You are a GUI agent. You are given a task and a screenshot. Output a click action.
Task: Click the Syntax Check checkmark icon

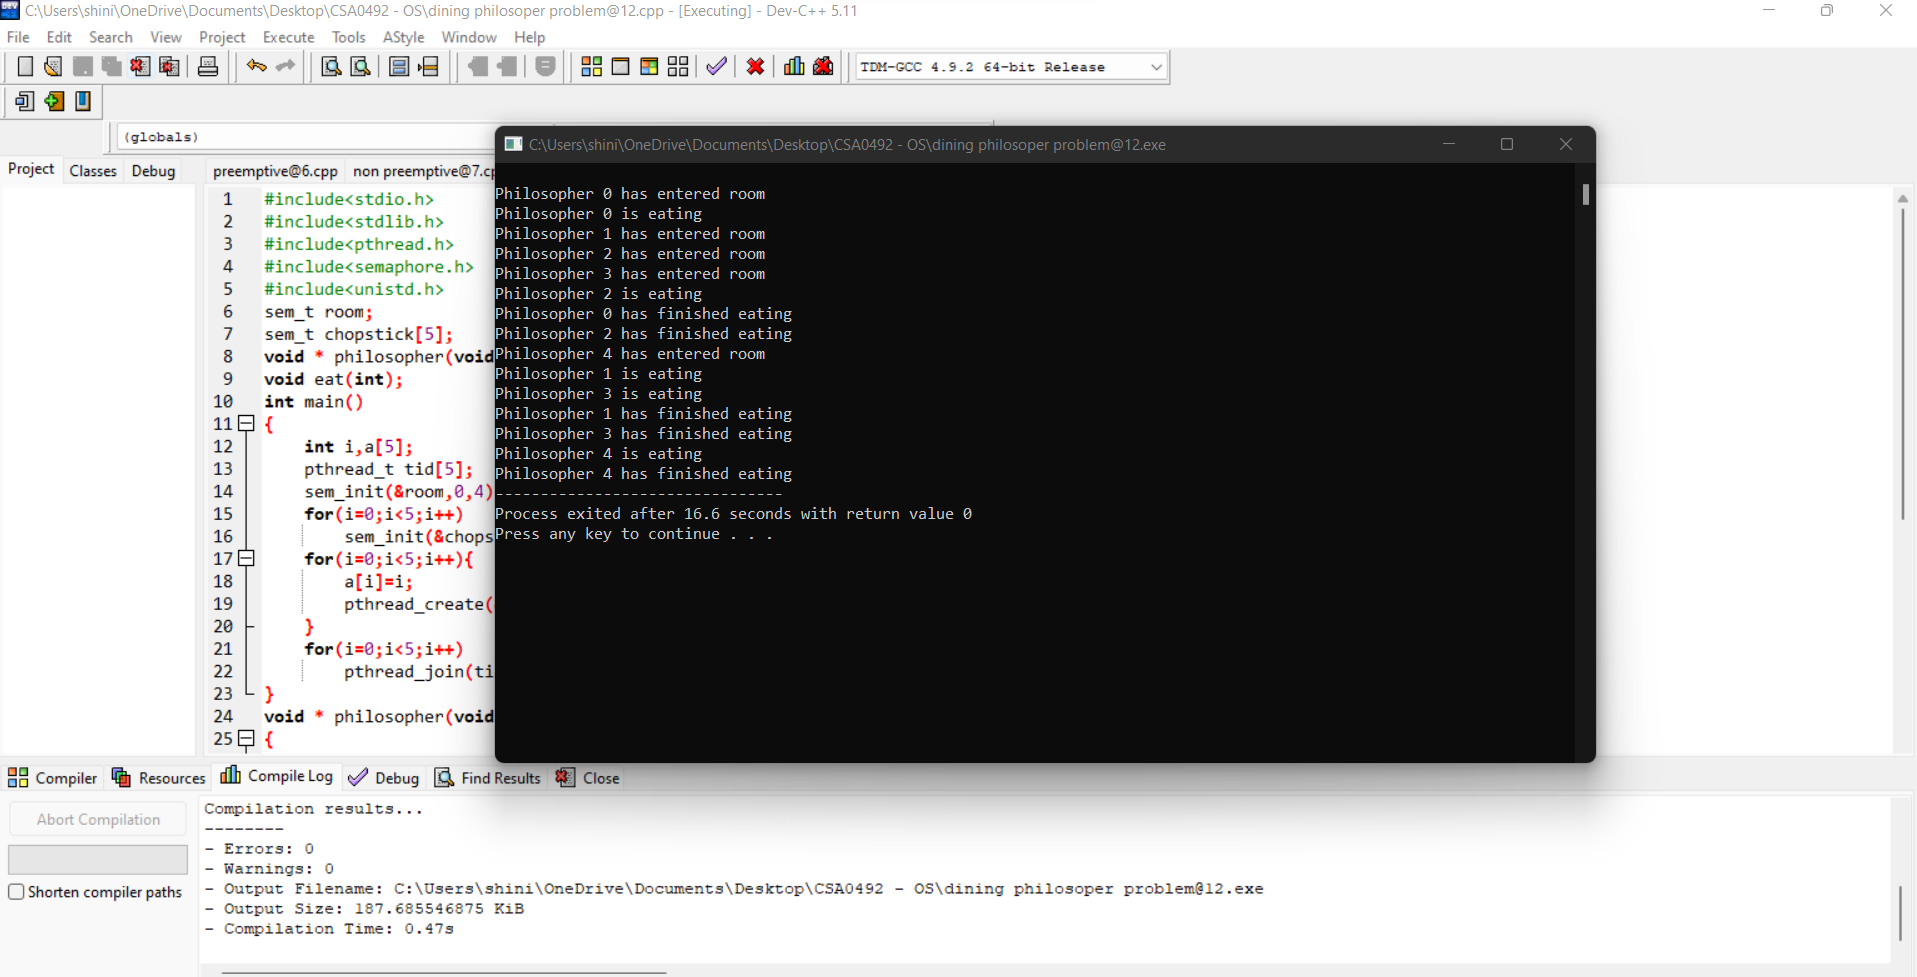coord(715,66)
